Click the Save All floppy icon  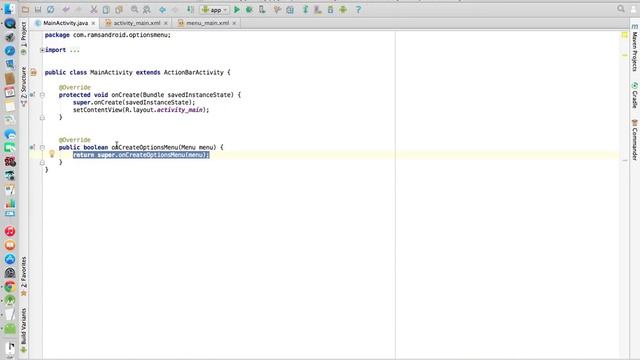(x=38, y=9)
